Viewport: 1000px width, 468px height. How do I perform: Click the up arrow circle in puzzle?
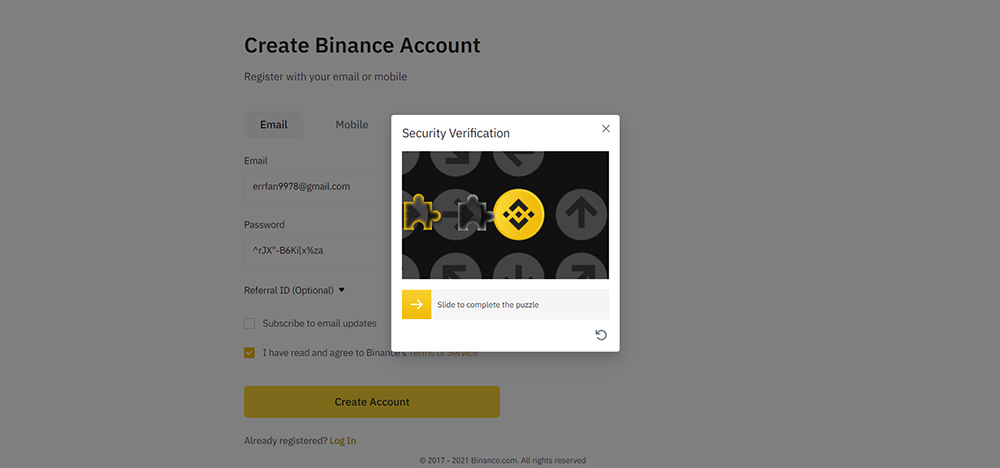point(580,214)
